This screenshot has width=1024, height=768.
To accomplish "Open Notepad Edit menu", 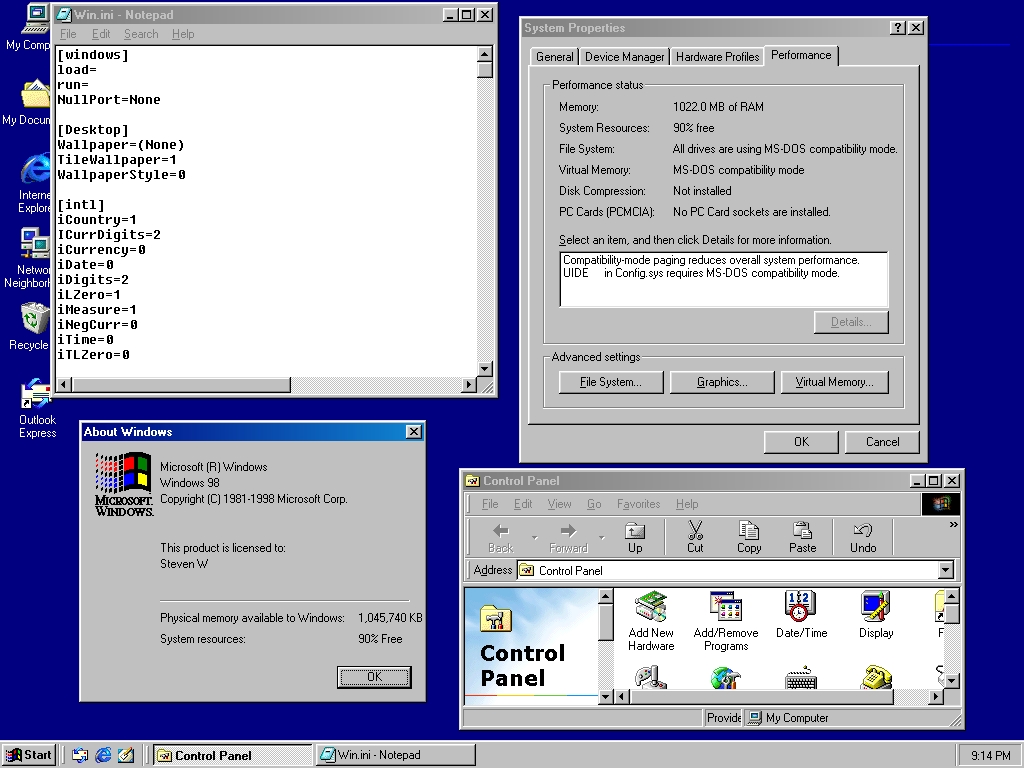I will click(101, 34).
